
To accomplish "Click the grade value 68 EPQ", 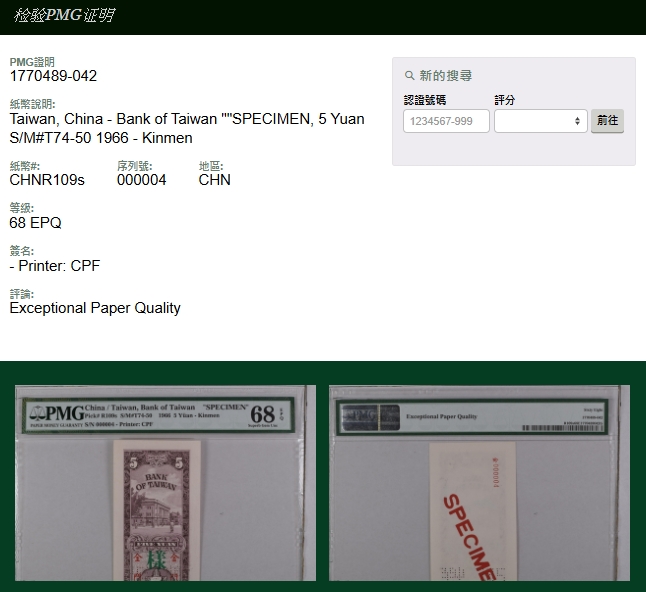I will (x=35, y=223).
